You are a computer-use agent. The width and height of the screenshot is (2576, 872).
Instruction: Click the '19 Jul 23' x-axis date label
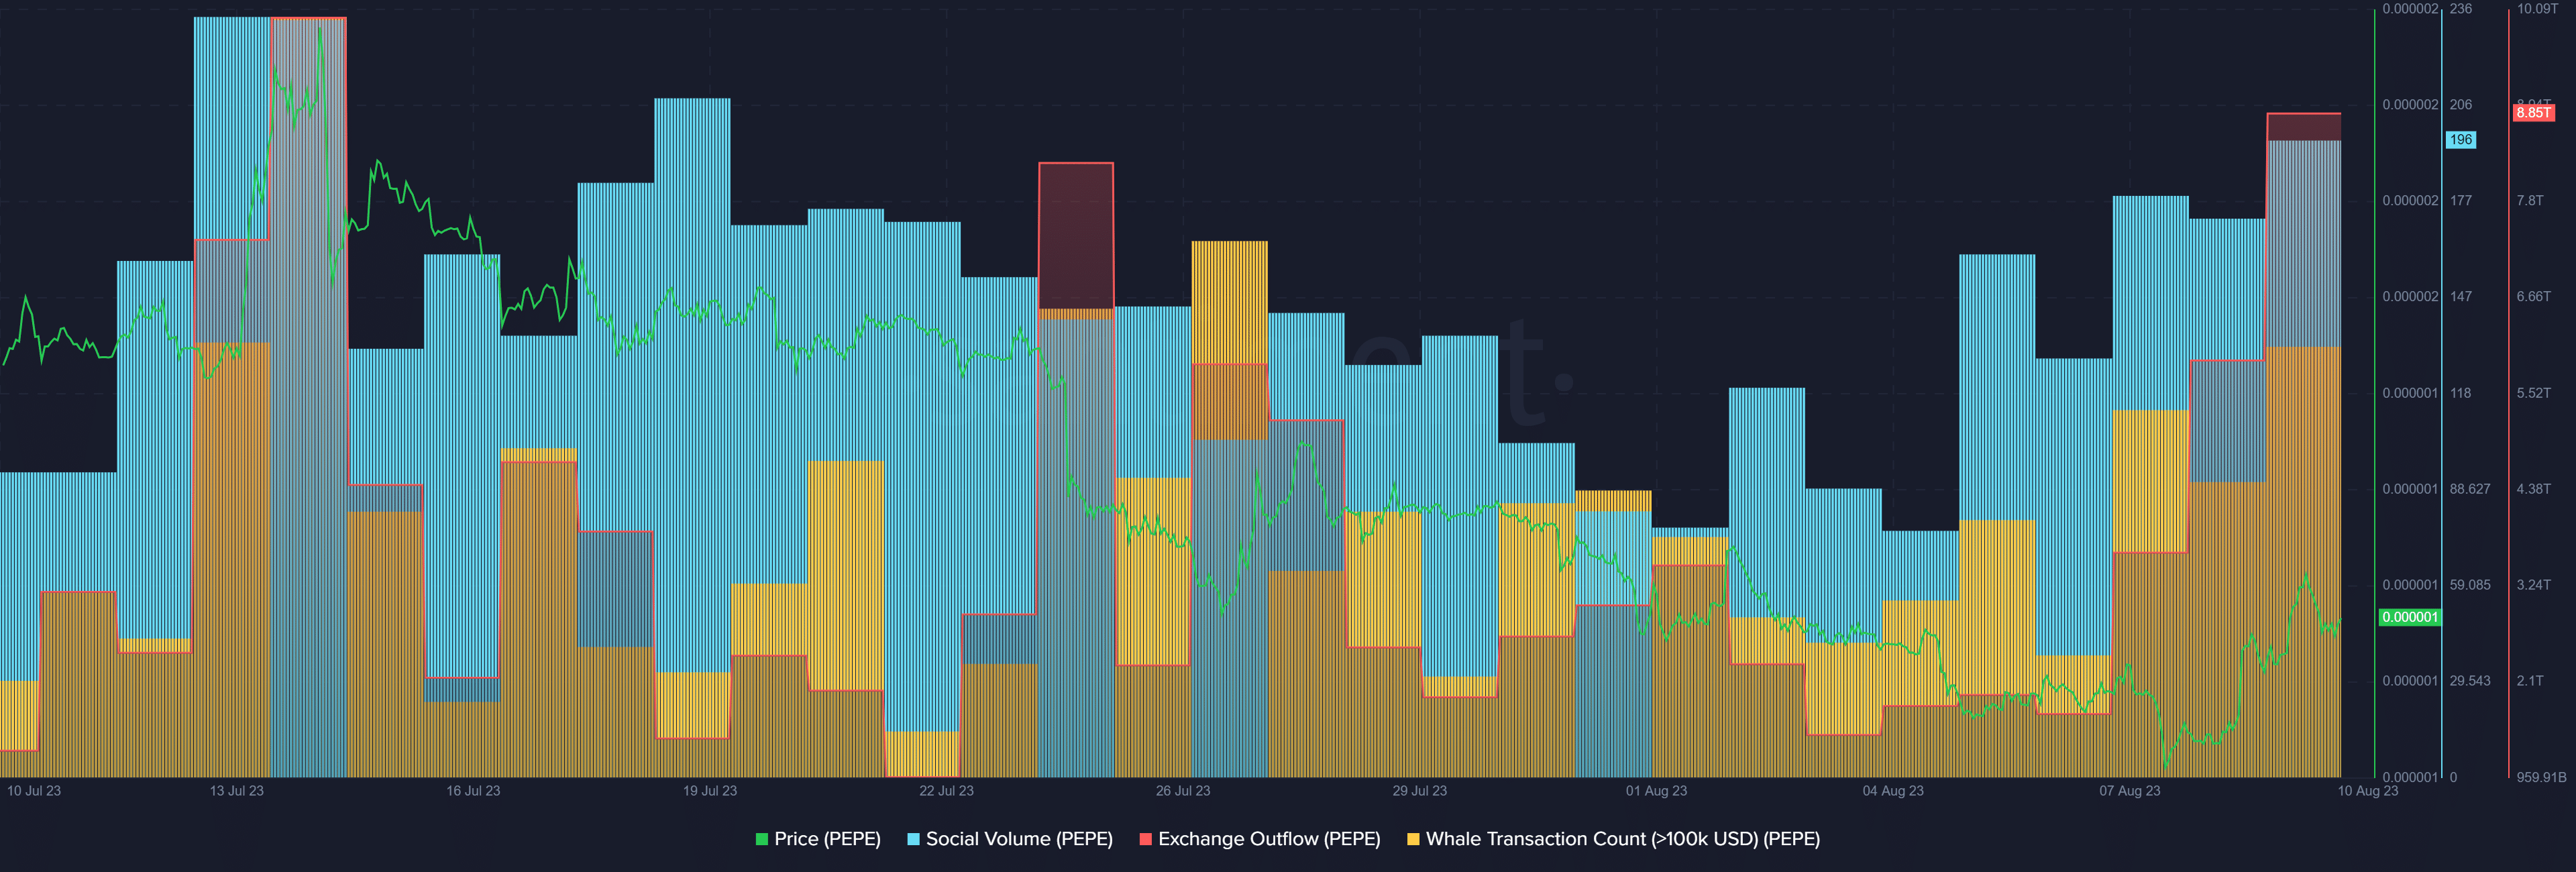(x=710, y=791)
